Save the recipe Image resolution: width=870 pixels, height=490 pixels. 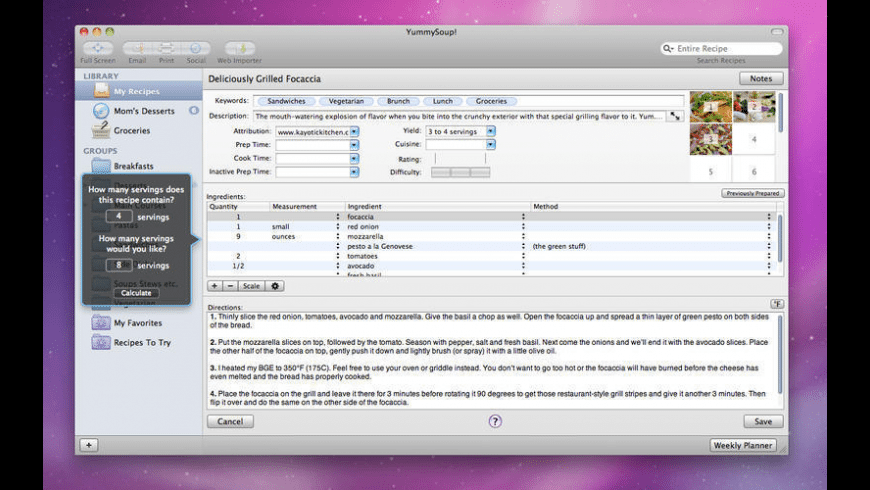pyautogui.click(x=763, y=422)
